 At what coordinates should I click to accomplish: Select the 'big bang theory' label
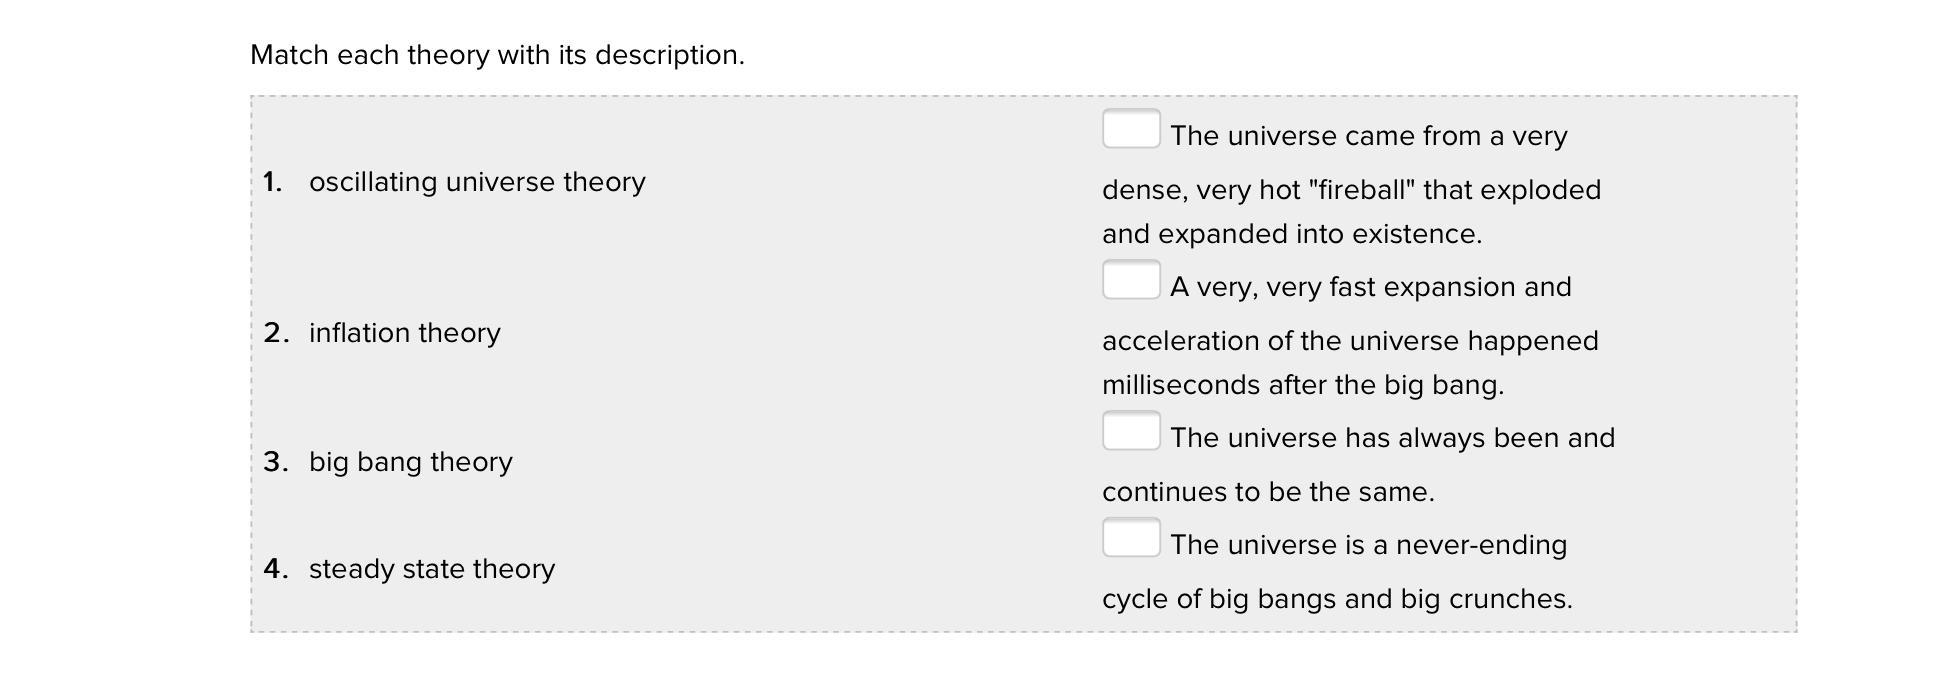click(x=410, y=462)
